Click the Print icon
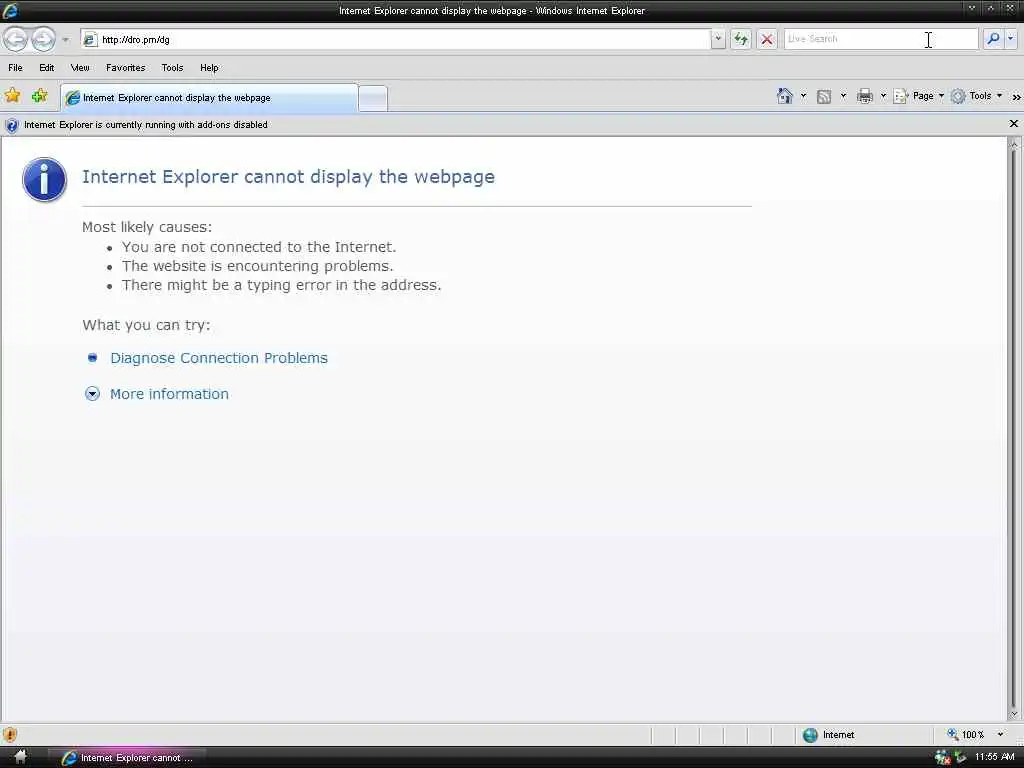The width and height of the screenshot is (1024, 768). [865, 96]
